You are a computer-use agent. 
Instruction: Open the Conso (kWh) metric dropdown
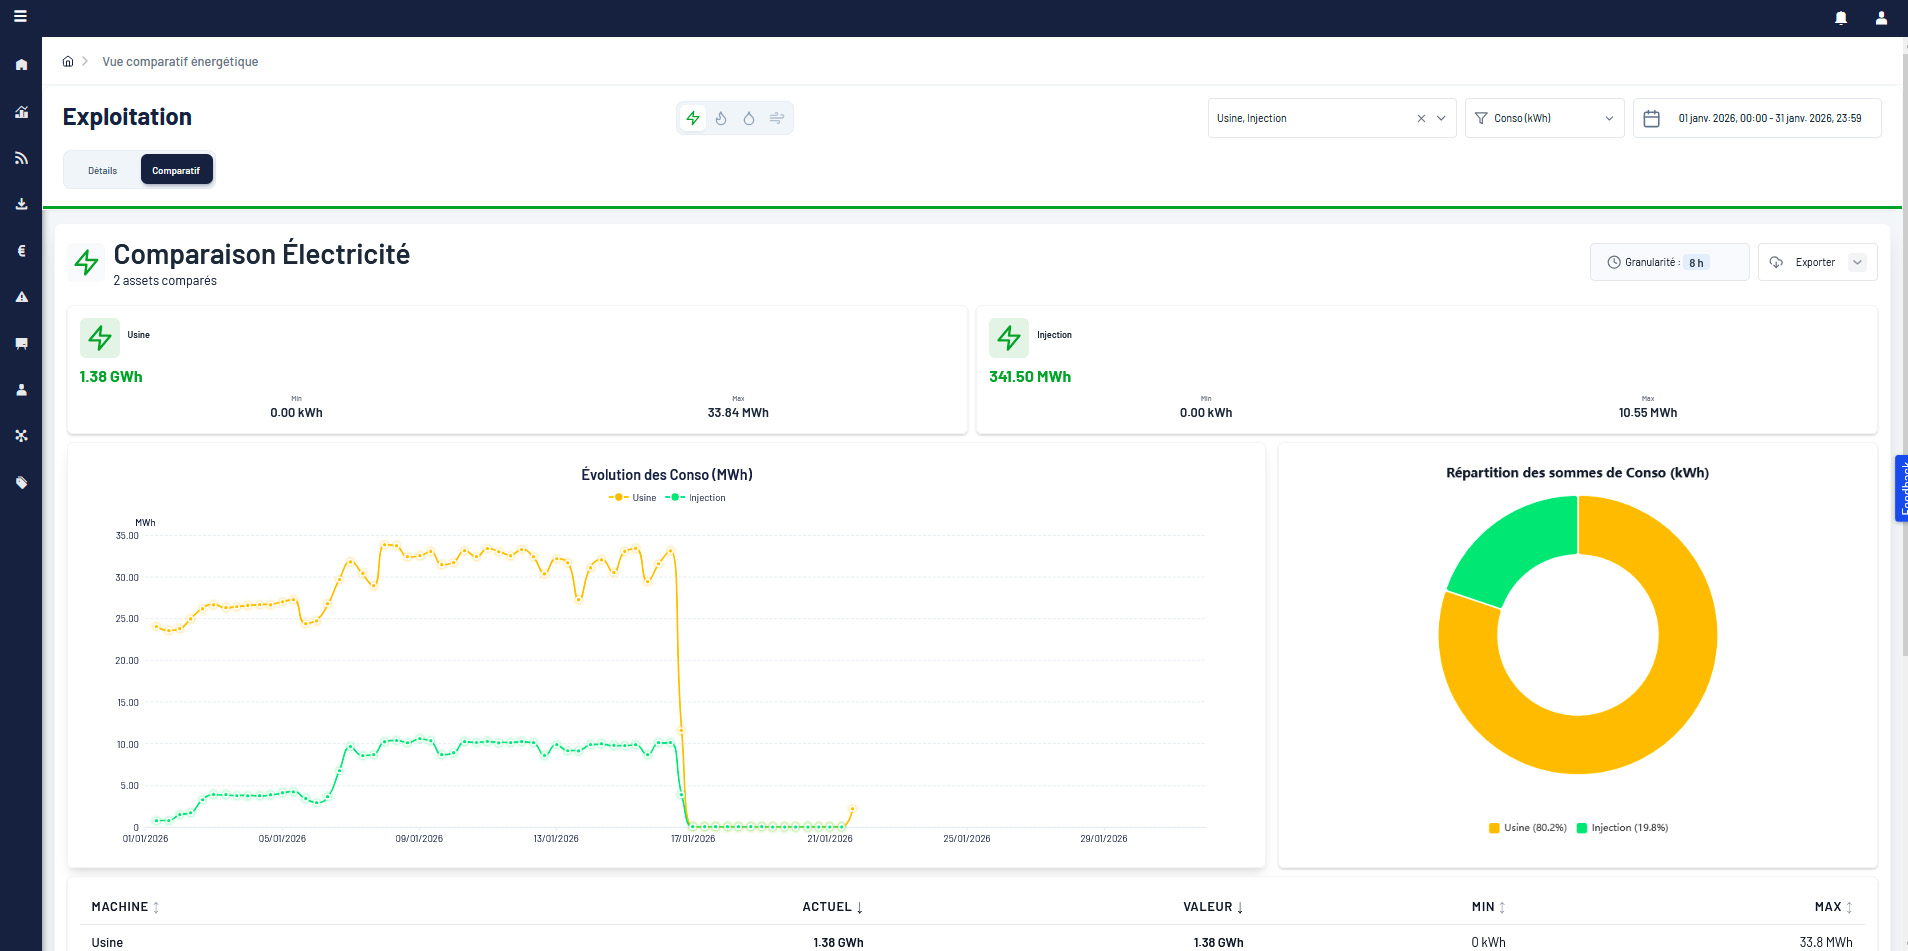point(1544,118)
